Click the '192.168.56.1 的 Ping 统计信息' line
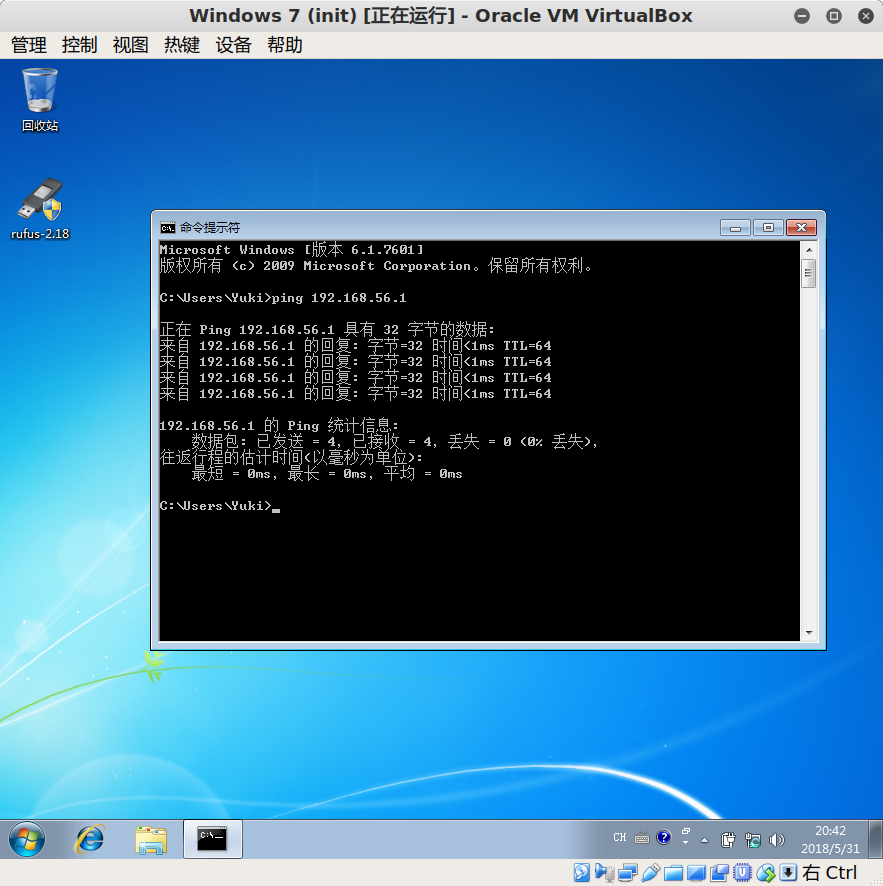 click(279, 425)
